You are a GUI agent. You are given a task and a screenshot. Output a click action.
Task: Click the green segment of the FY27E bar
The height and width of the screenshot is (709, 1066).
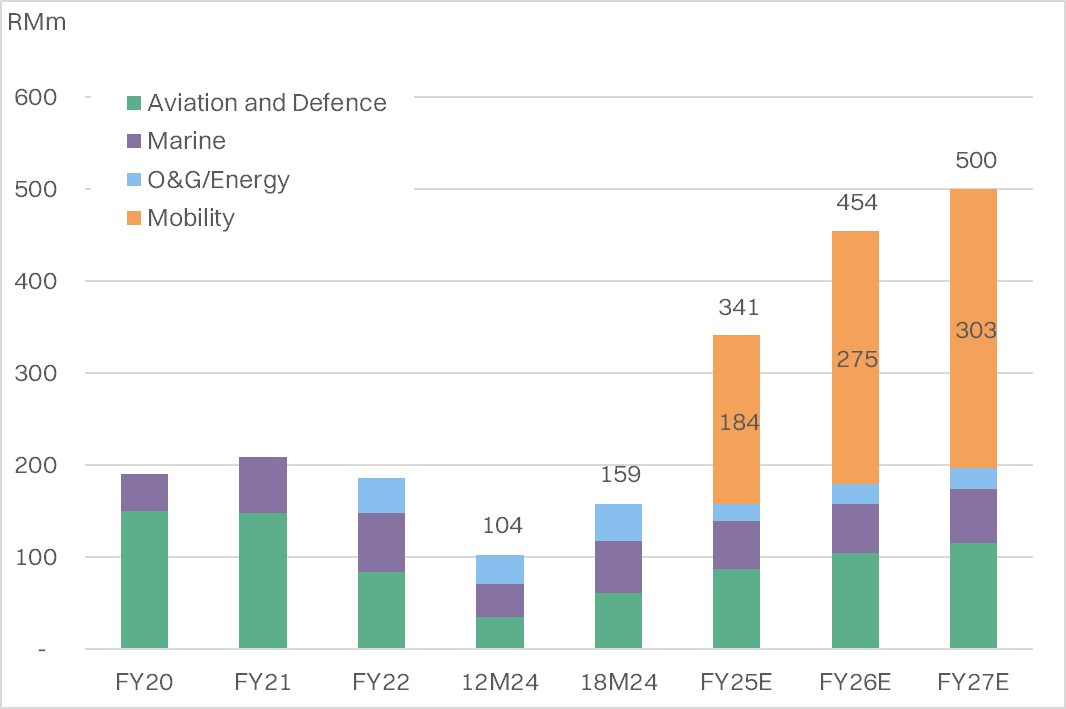[974, 596]
